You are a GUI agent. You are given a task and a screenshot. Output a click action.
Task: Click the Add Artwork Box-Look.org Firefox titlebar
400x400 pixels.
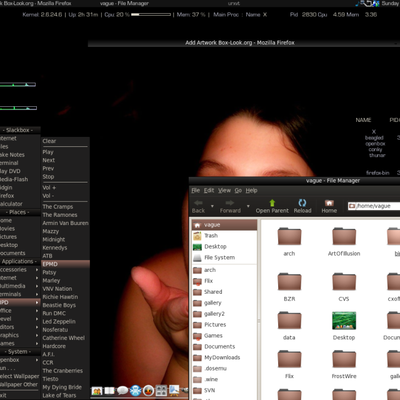coord(244,43)
